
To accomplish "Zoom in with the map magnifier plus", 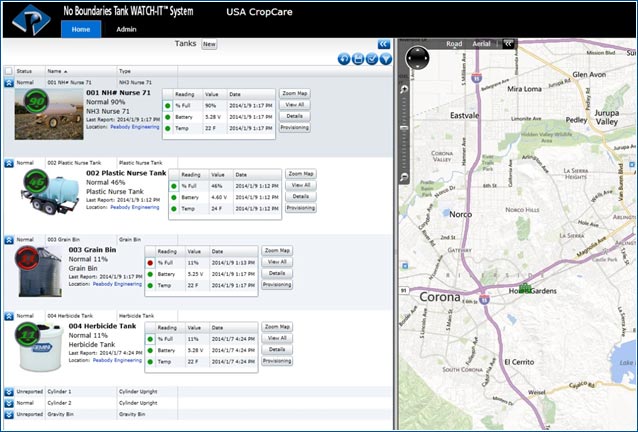I will [404, 89].
